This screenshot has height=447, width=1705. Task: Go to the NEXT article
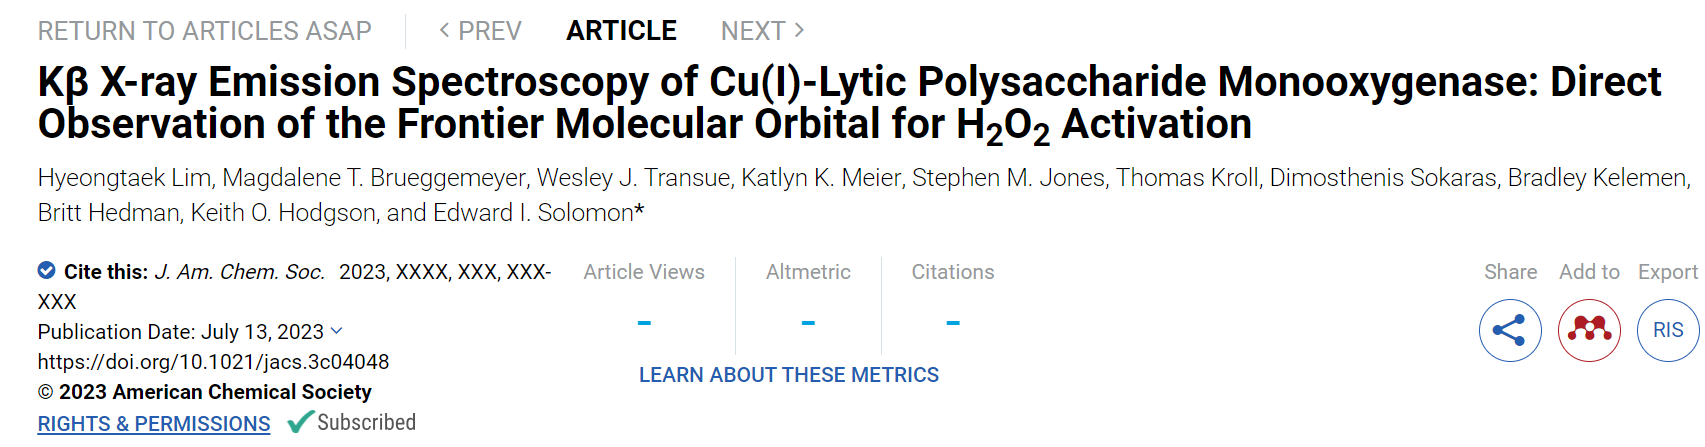click(x=763, y=31)
